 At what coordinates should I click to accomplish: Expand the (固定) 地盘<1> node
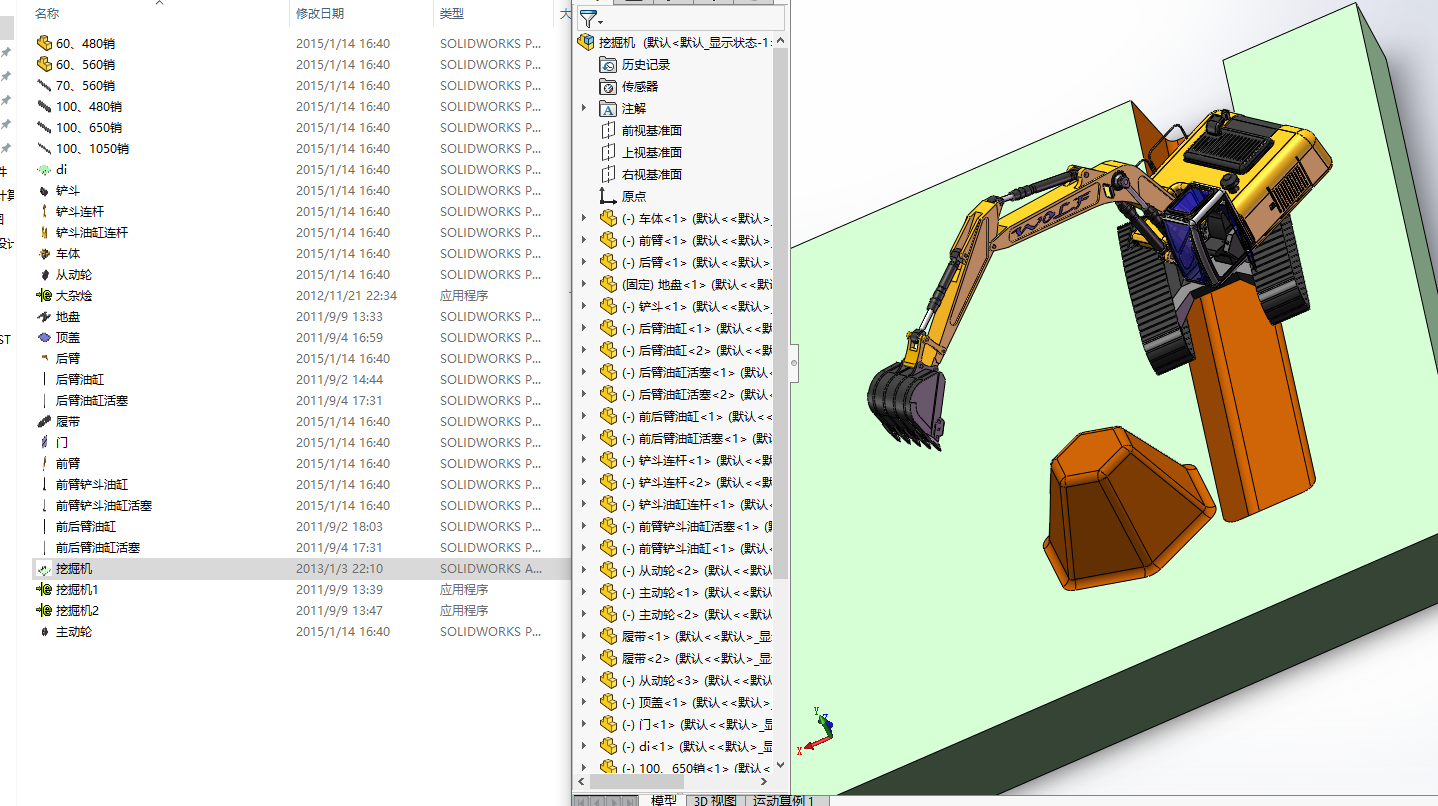pos(584,284)
